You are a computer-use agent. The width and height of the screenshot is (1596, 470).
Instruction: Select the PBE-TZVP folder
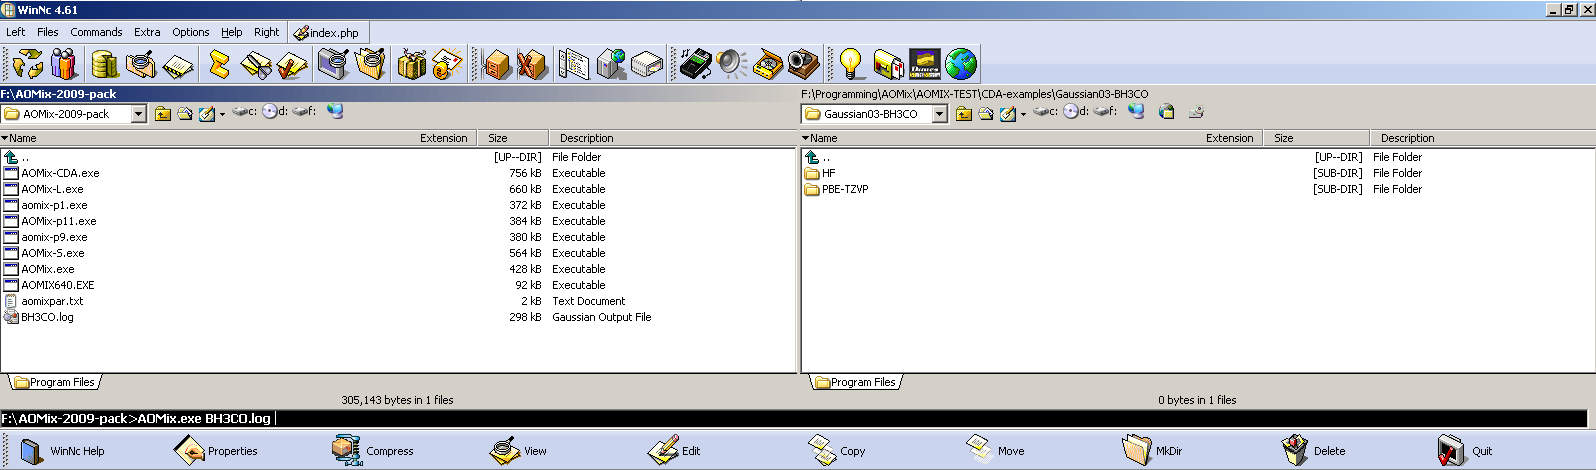pyautogui.click(x=845, y=189)
